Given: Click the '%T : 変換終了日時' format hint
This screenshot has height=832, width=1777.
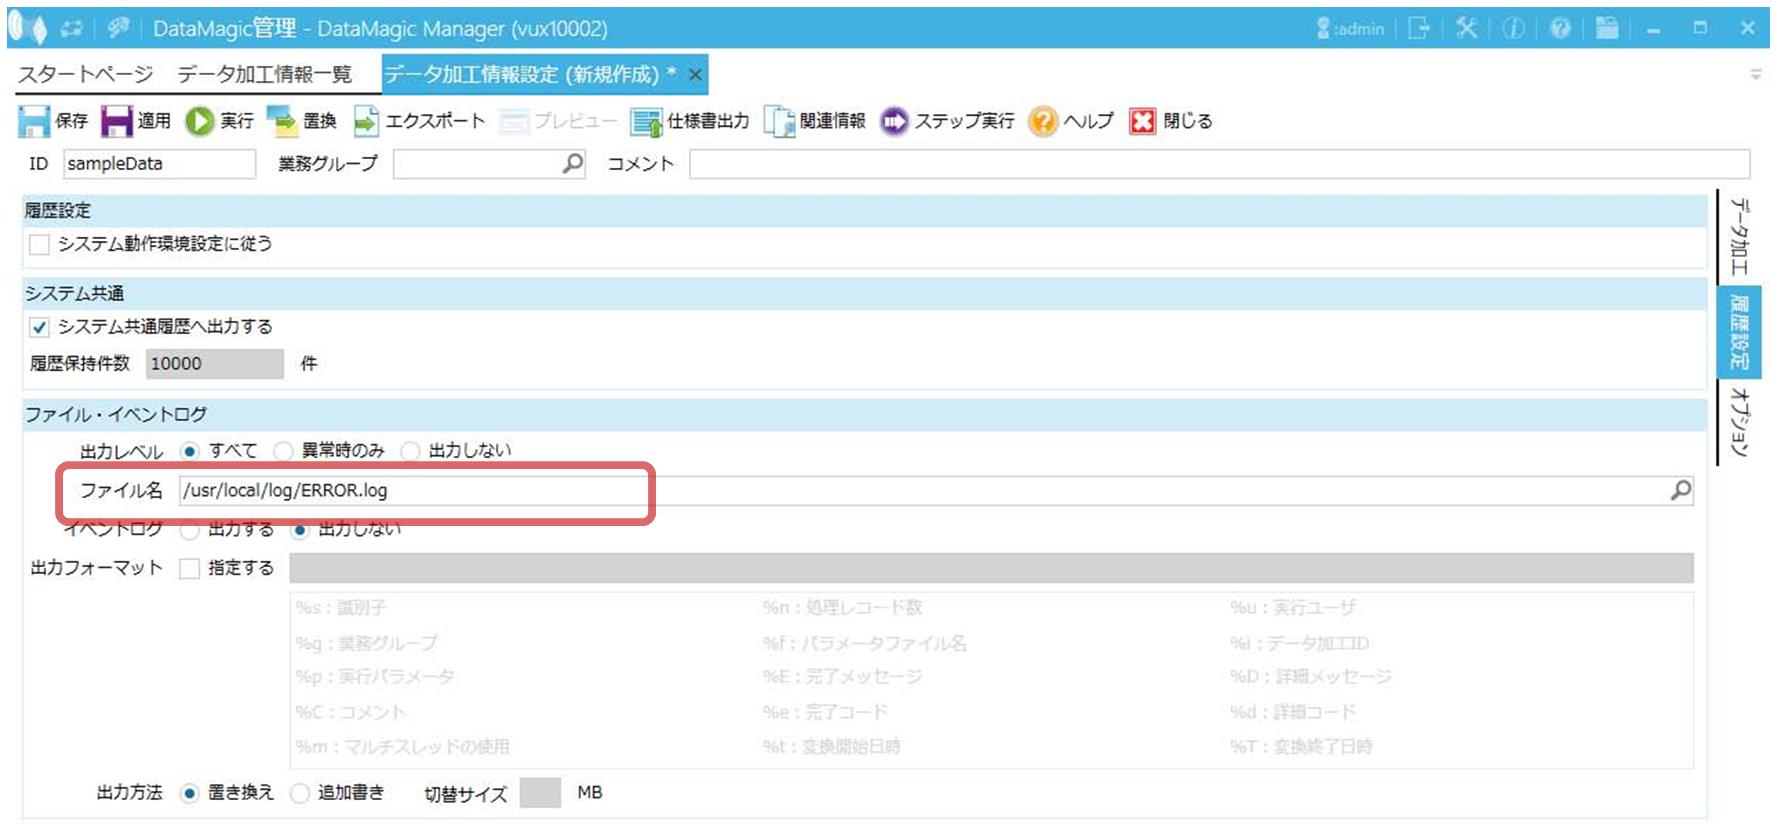Looking at the screenshot, I should click(x=1301, y=747).
